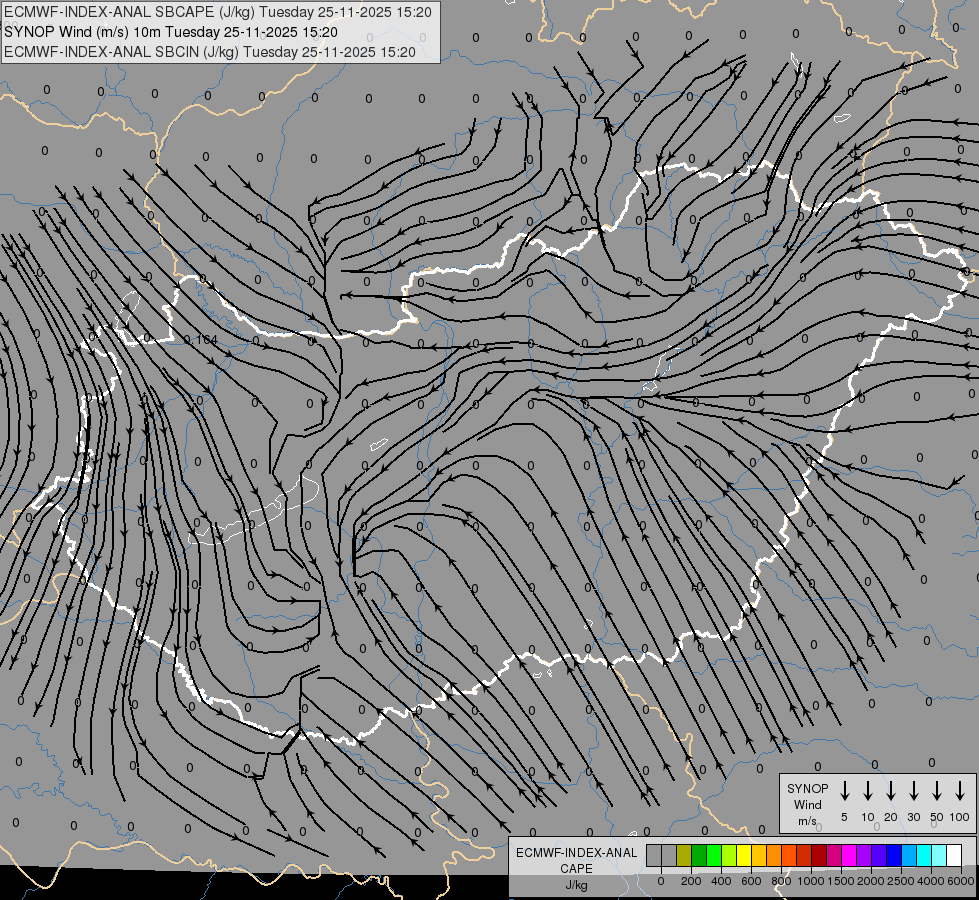
Task: Click the 4000 tick label on CAPE scale
Action: tap(931, 881)
